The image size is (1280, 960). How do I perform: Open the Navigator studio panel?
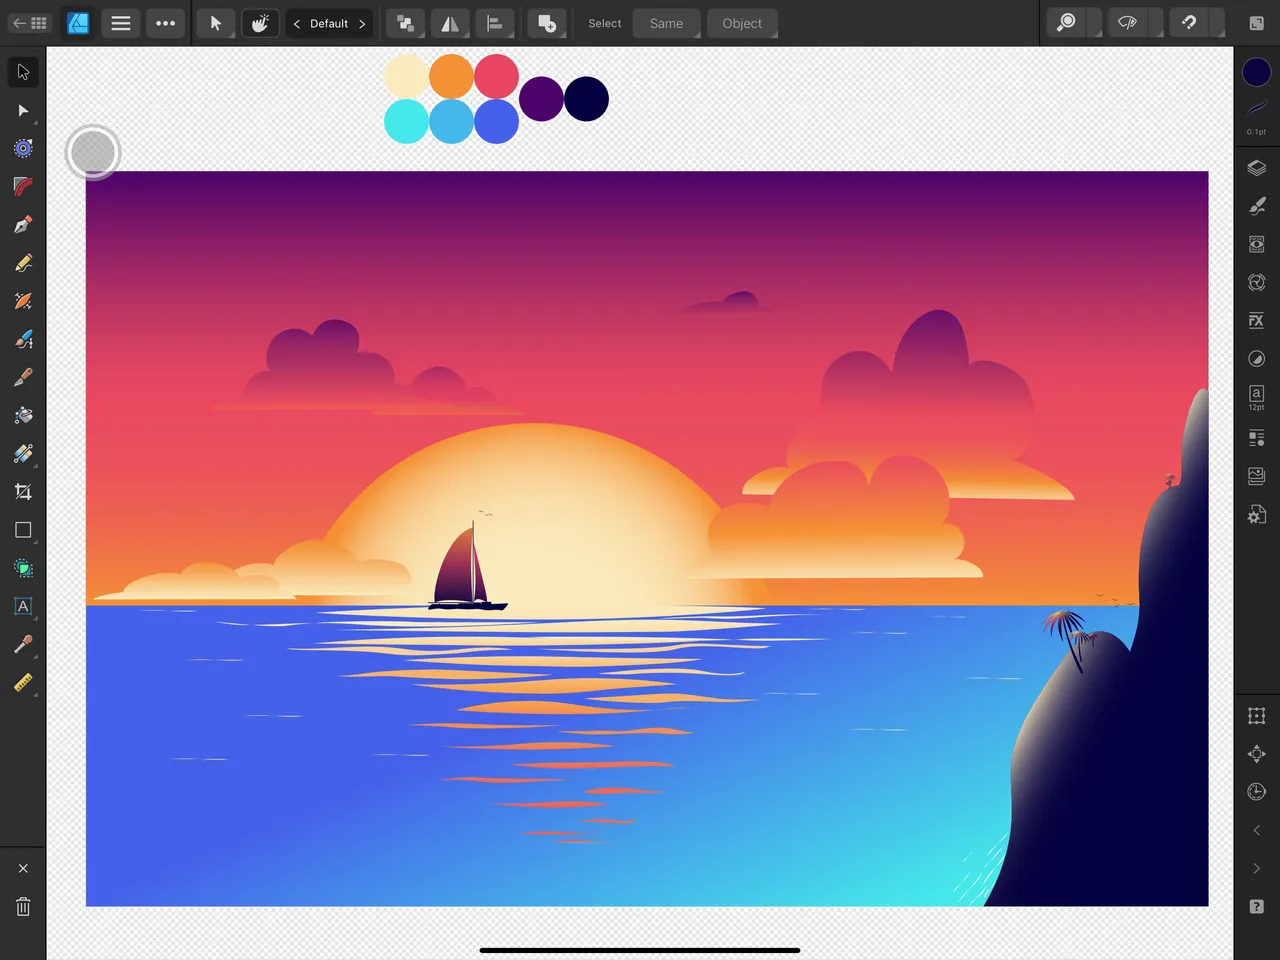[1257, 754]
